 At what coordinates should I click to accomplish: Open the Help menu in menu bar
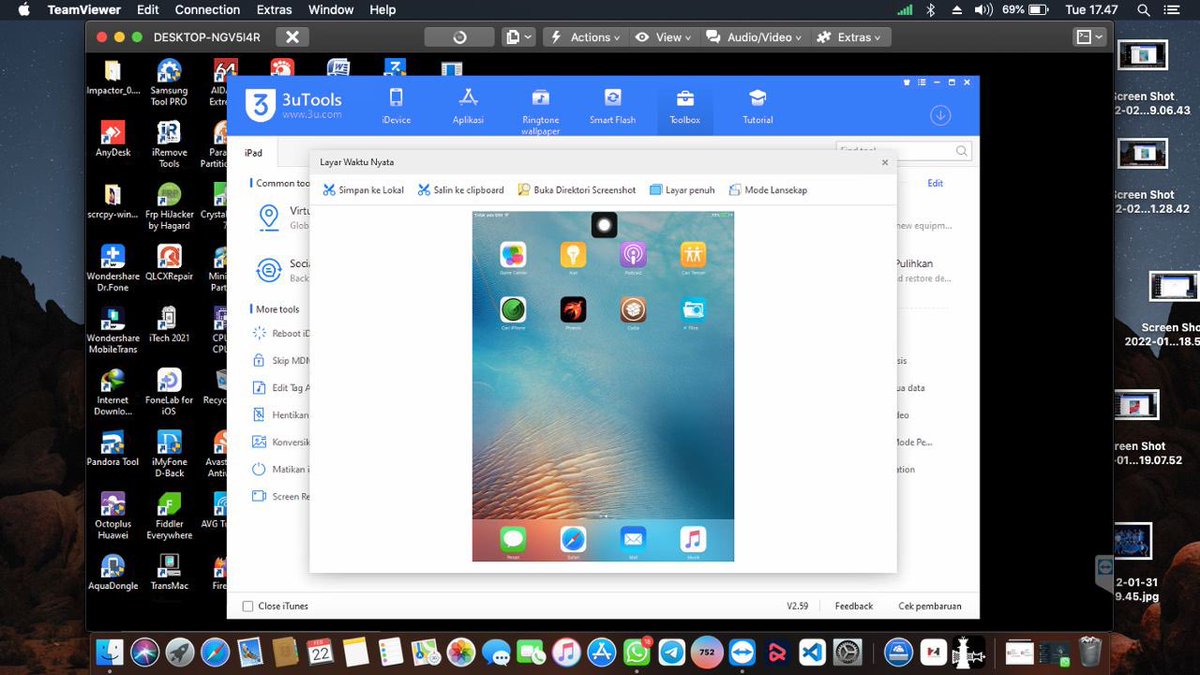tap(383, 10)
